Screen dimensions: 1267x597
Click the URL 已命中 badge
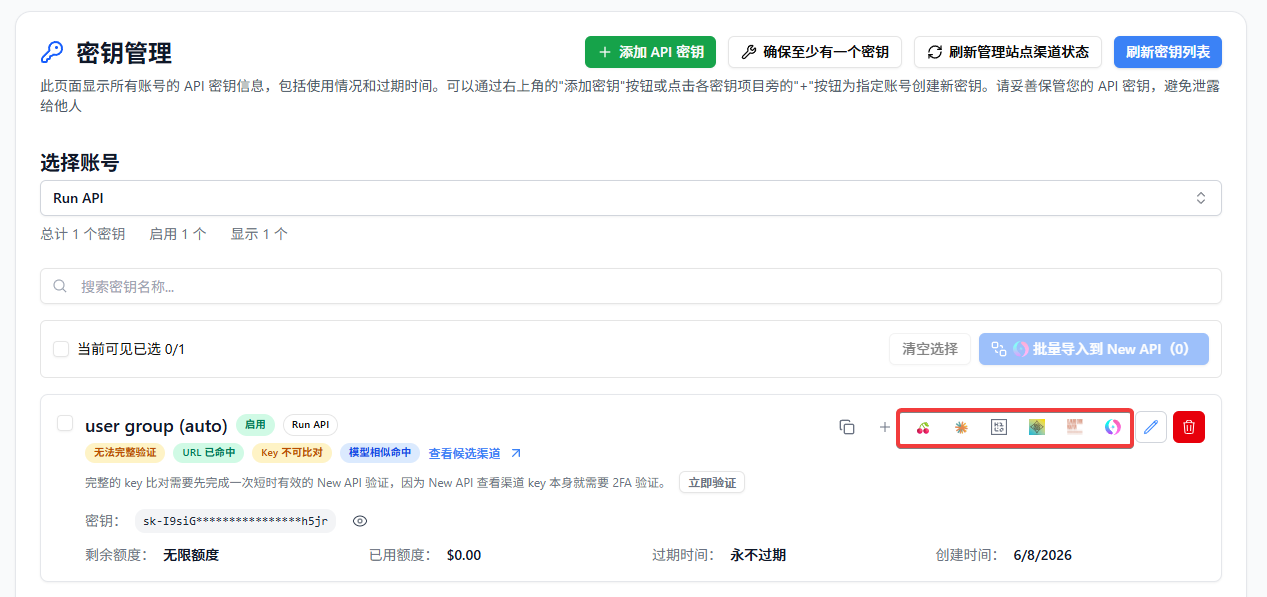coord(208,453)
